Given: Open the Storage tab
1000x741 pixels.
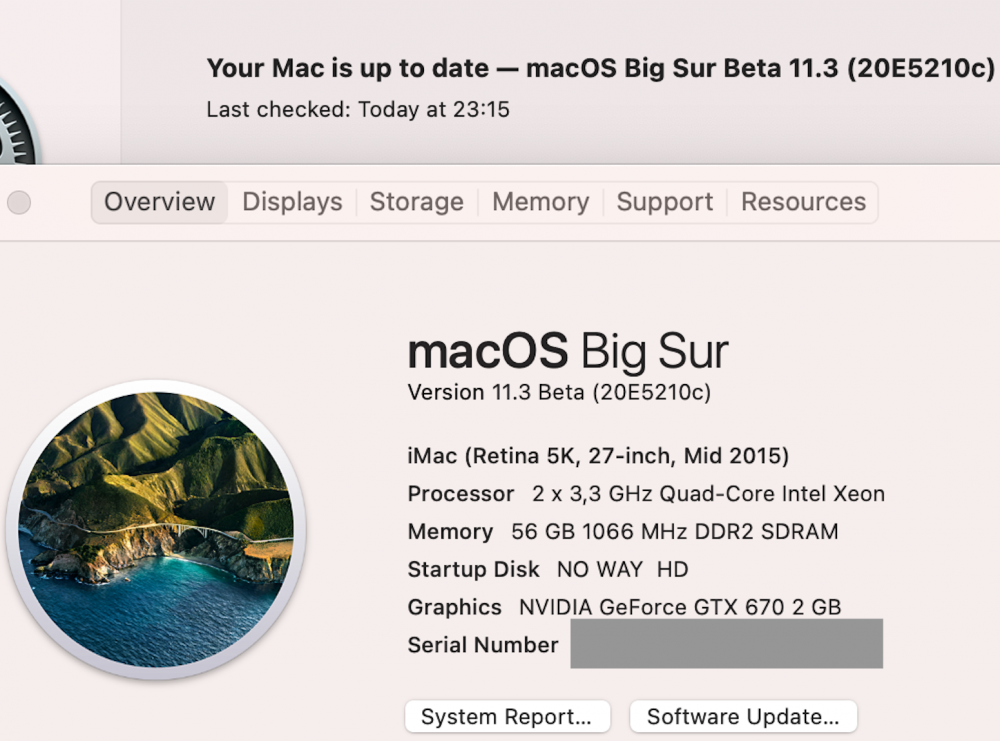Looking at the screenshot, I should coord(416,202).
